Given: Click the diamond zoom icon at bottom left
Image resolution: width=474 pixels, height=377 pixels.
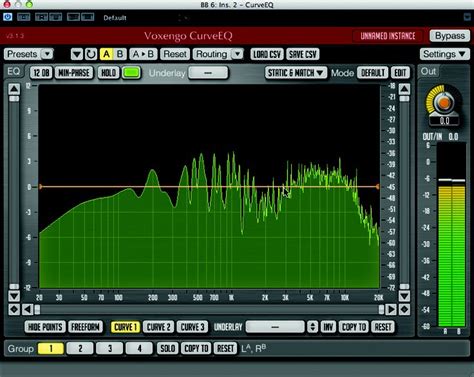Looking at the screenshot, I should pyautogui.click(x=14, y=310).
